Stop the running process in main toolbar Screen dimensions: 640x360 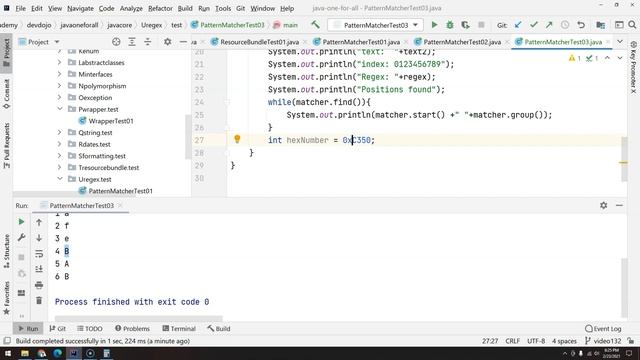tap(481, 25)
